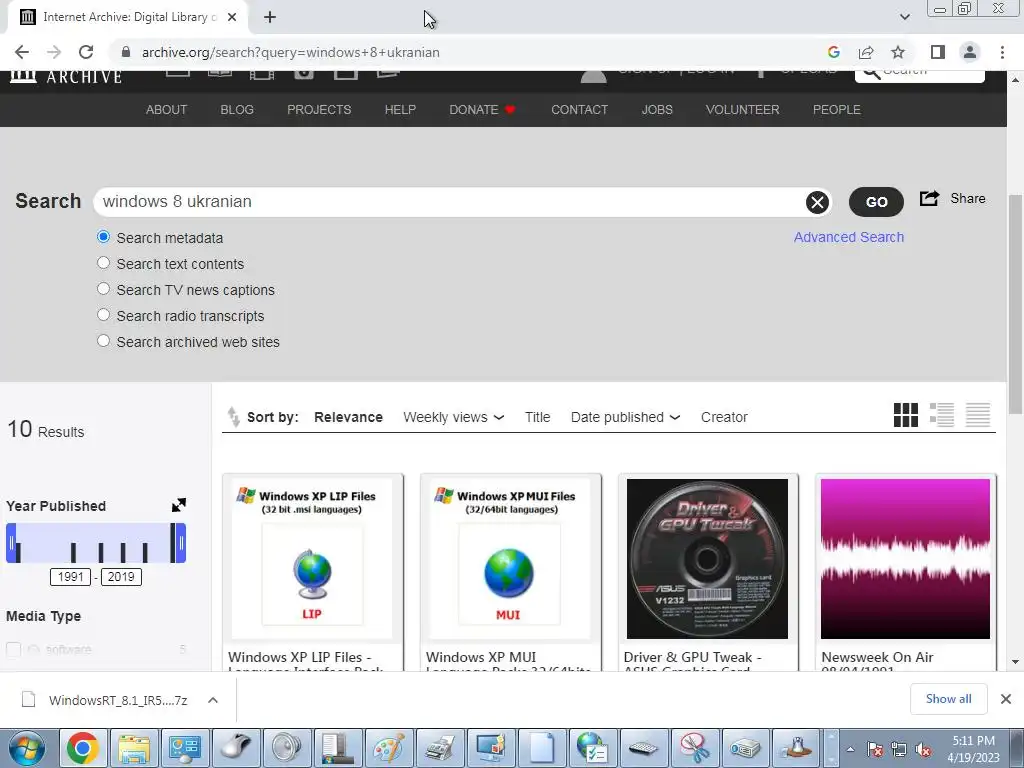Click the 1991 start year field
This screenshot has width=1024, height=768.
pos(71,577)
